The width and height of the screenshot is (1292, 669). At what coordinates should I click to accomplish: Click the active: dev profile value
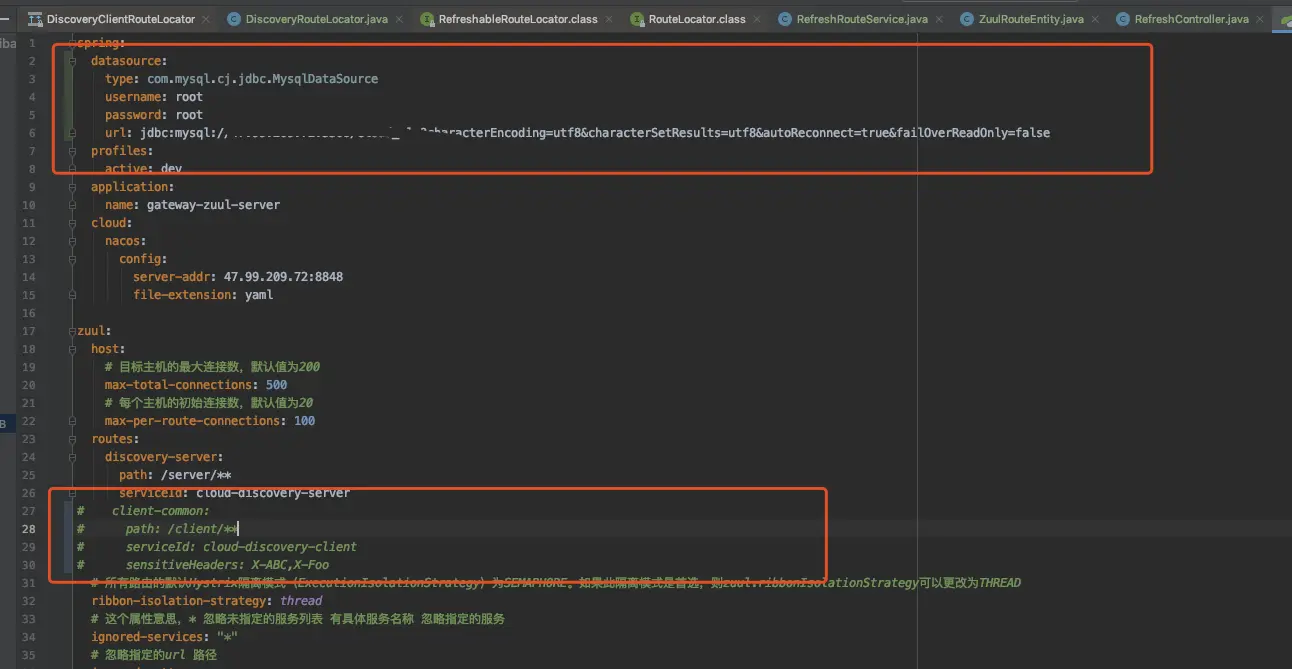tap(171, 169)
